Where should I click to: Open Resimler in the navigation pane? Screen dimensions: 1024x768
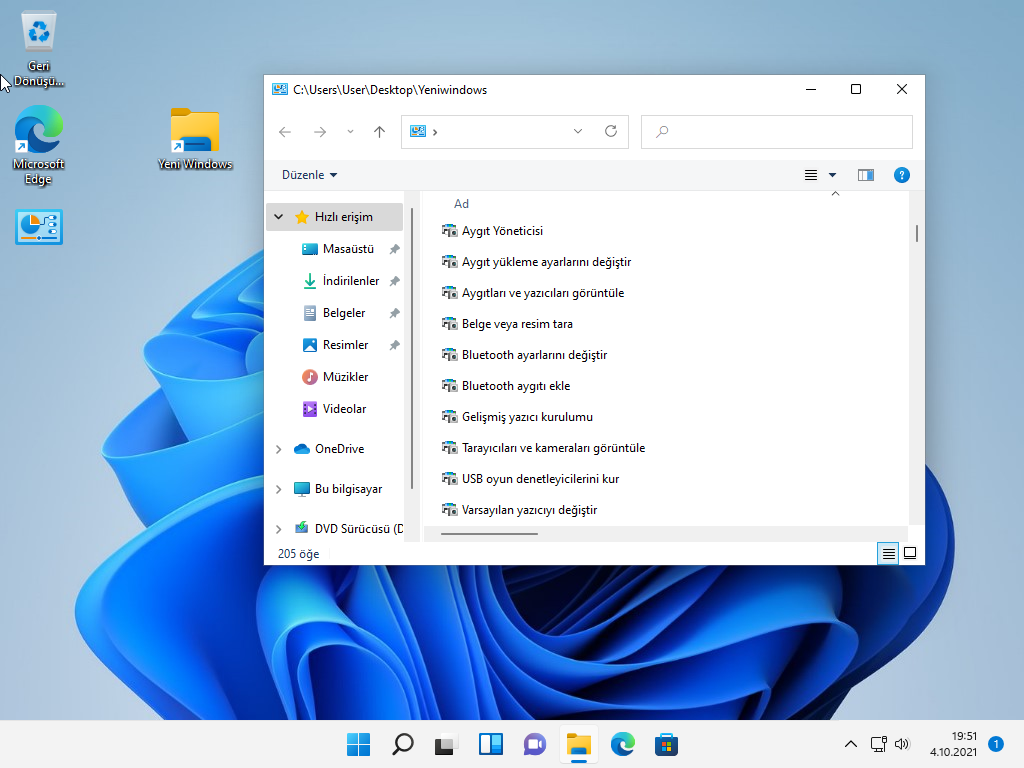[345, 345]
